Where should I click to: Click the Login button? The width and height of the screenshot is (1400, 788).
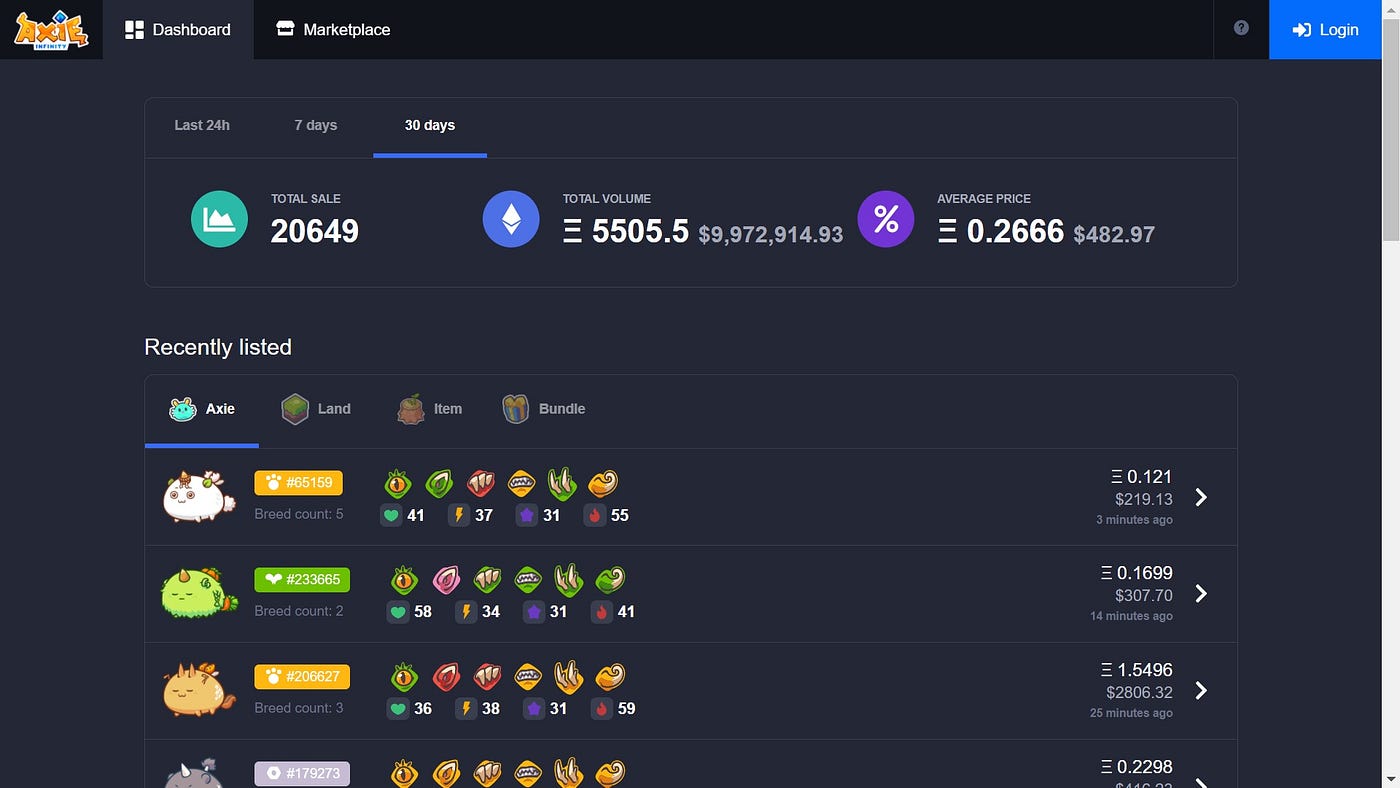point(1325,30)
